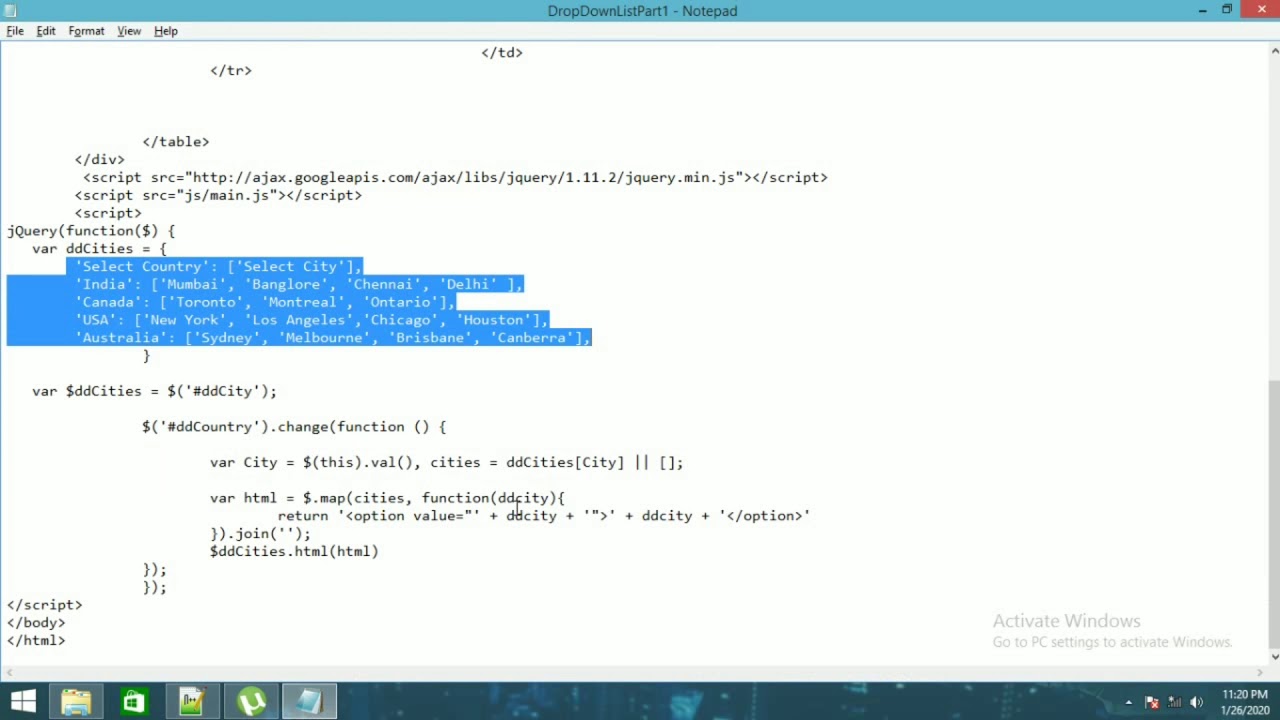This screenshot has height=720, width=1280.
Task: Click the 'Canada' cities array line
Action: 265,302
